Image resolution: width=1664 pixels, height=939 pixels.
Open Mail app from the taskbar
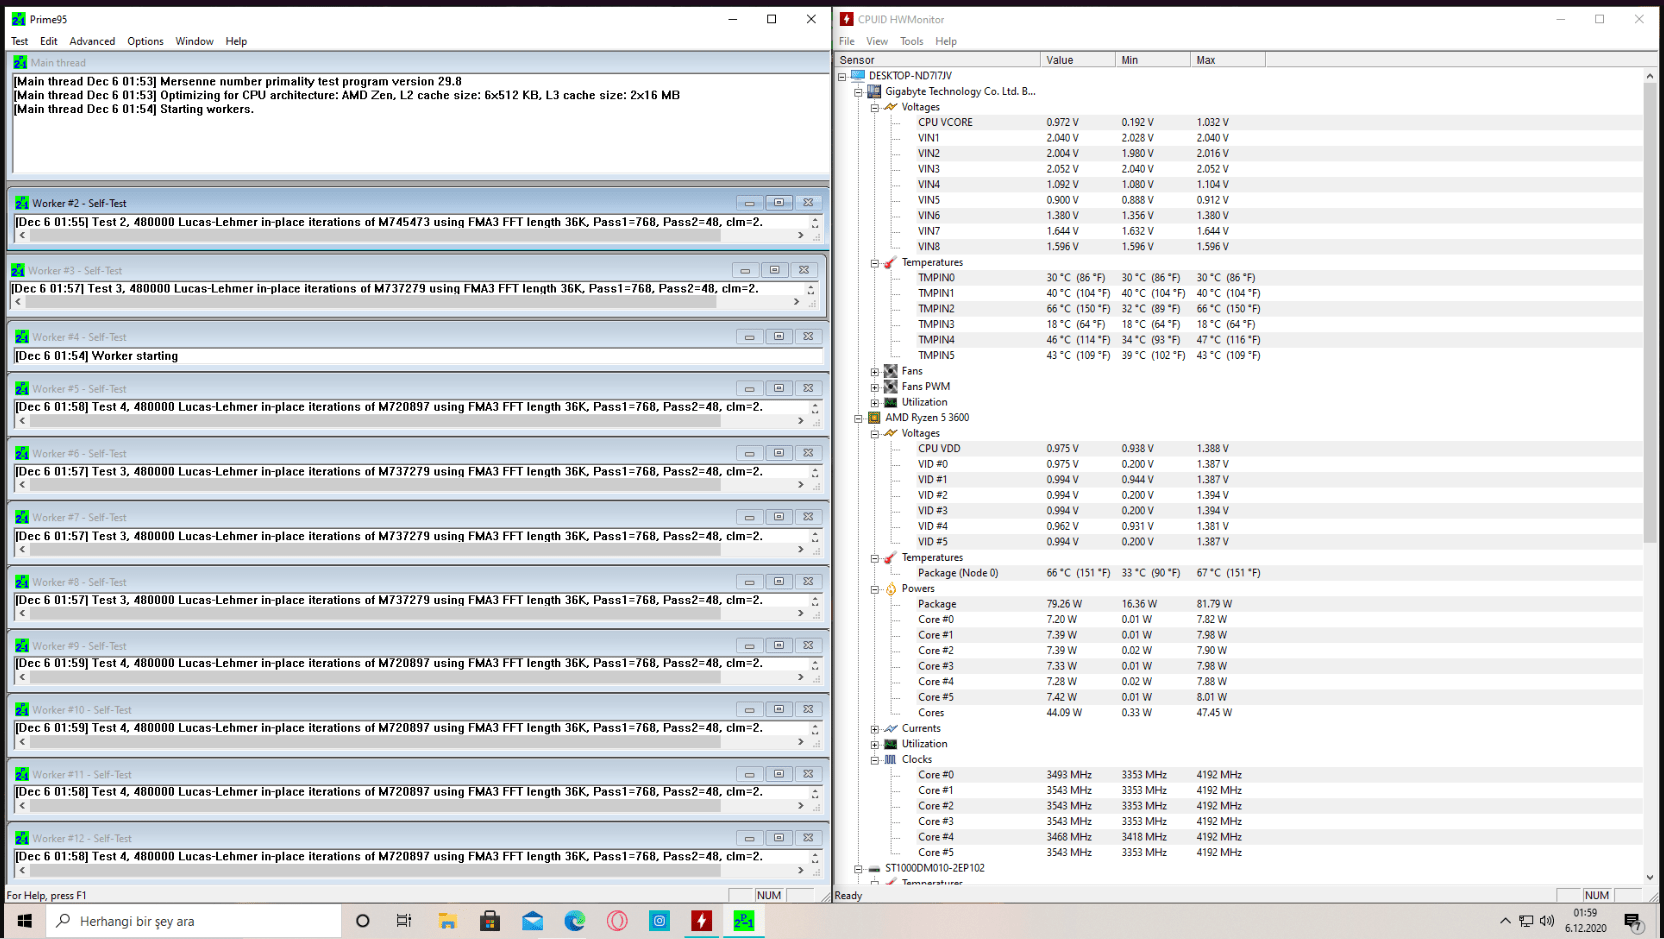click(x=532, y=921)
